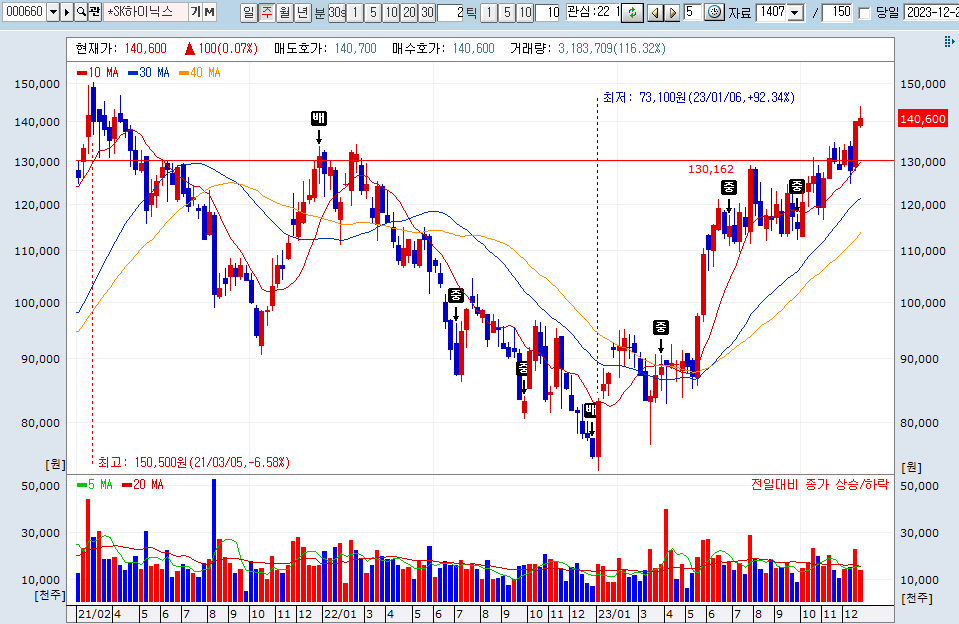959x624 pixels.
Task: Click the tick count input showing 10
Action: (x=547, y=12)
